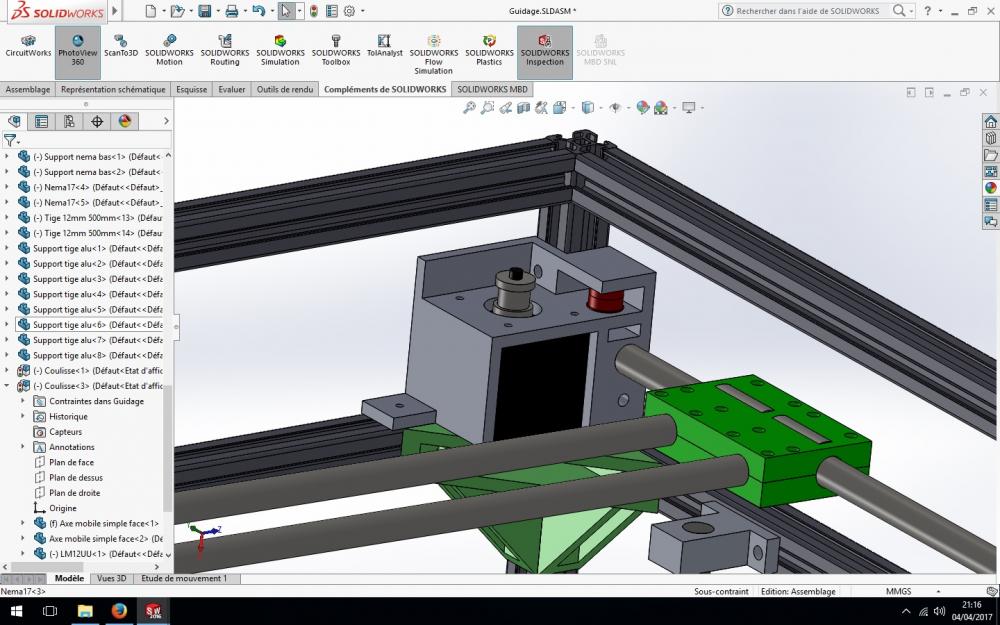
Task: Select the ConfigurationManager panel tab icon
Action: [x=69, y=122]
